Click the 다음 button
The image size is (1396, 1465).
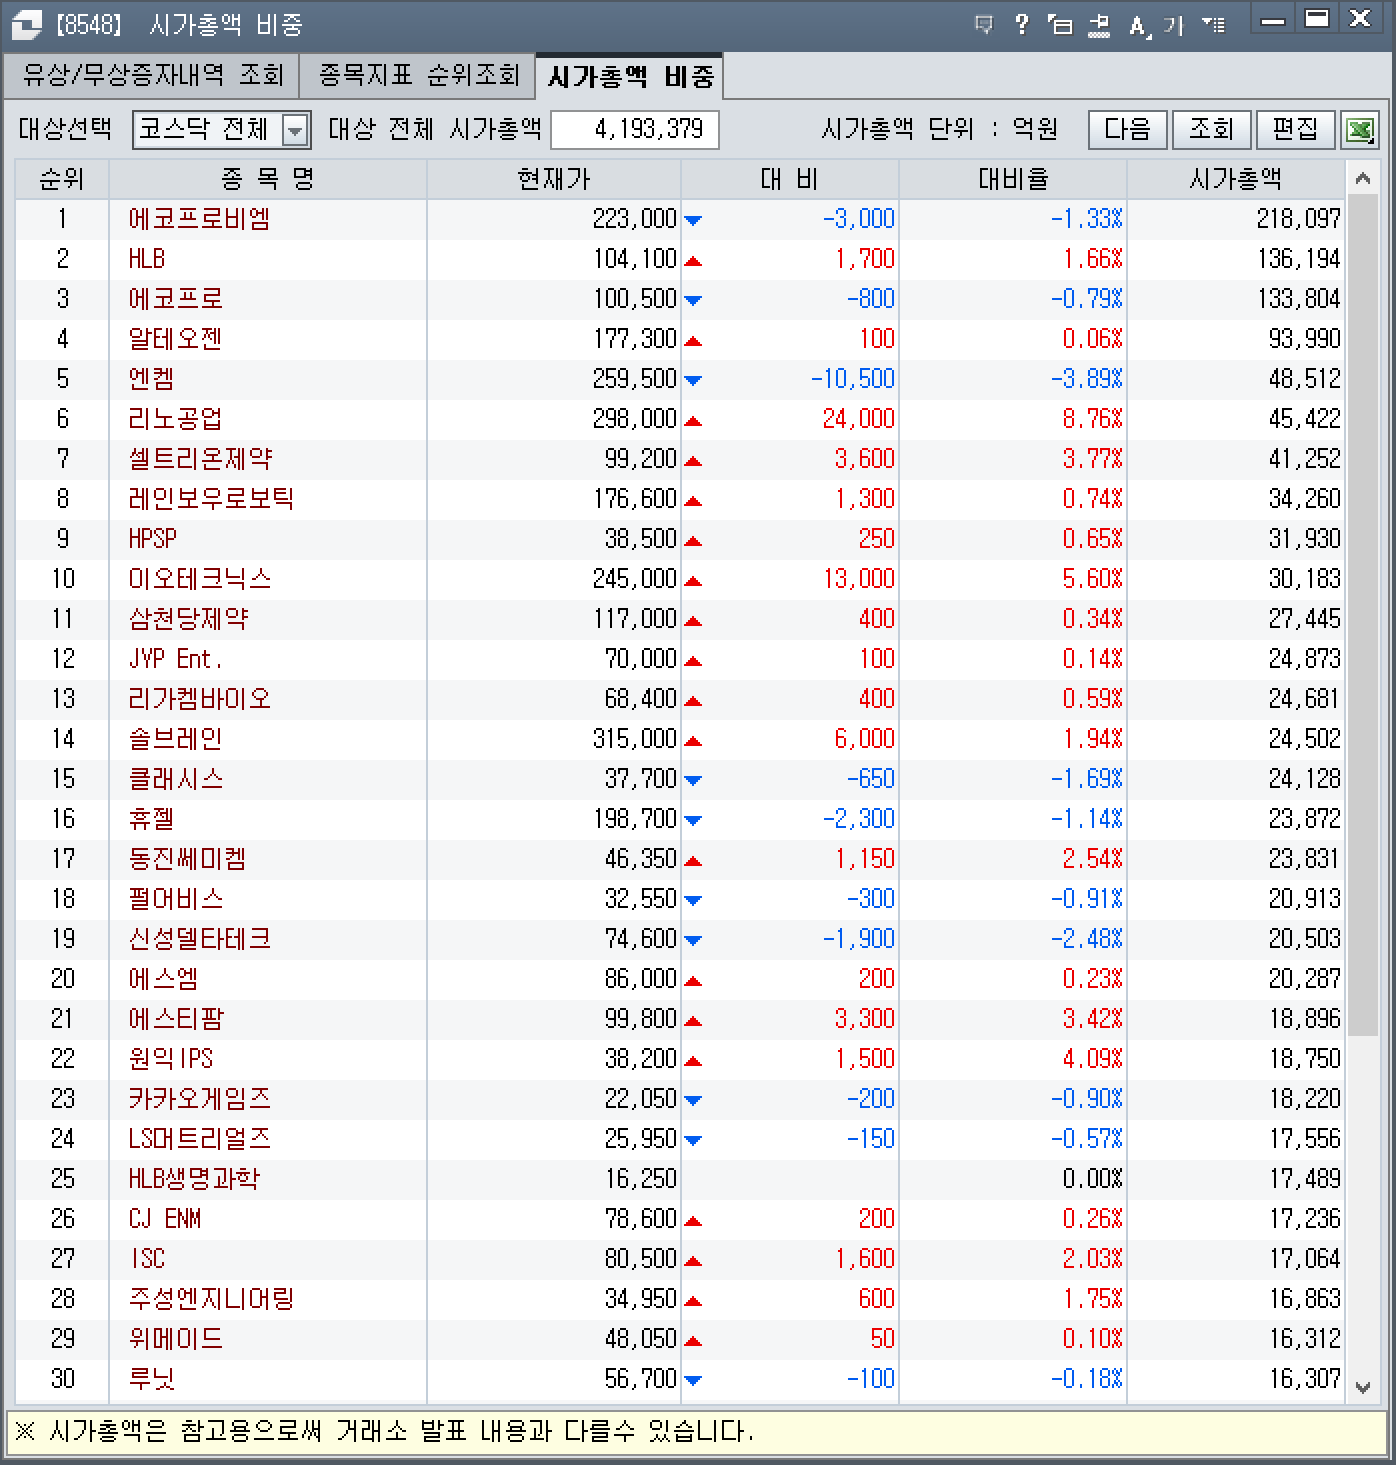pos(1127,129)
